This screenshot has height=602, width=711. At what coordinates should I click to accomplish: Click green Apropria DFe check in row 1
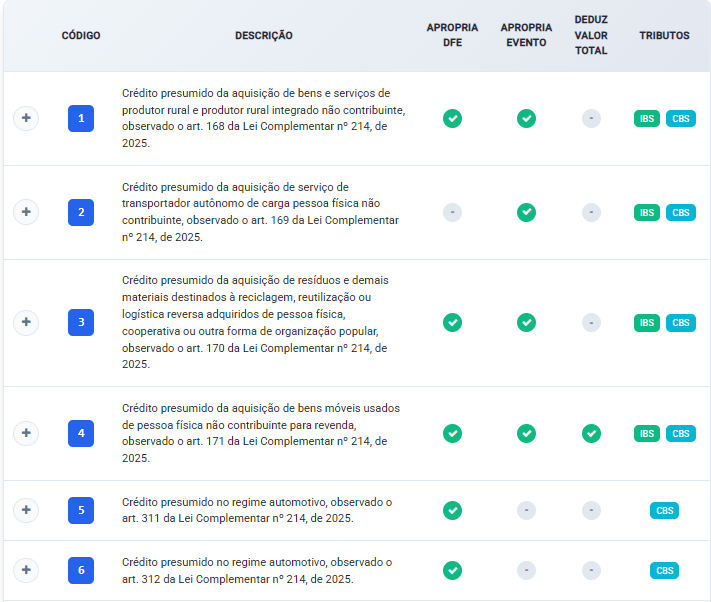(452, 119)
